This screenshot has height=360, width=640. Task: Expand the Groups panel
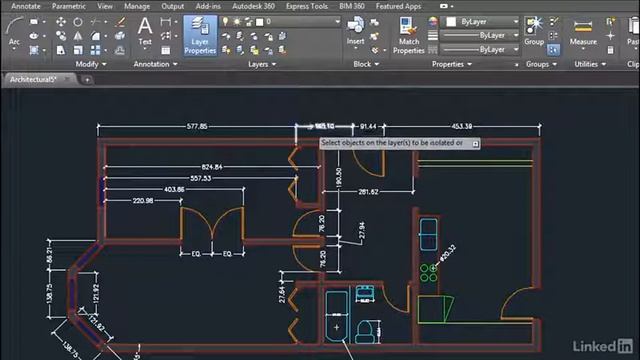point(541,64)
